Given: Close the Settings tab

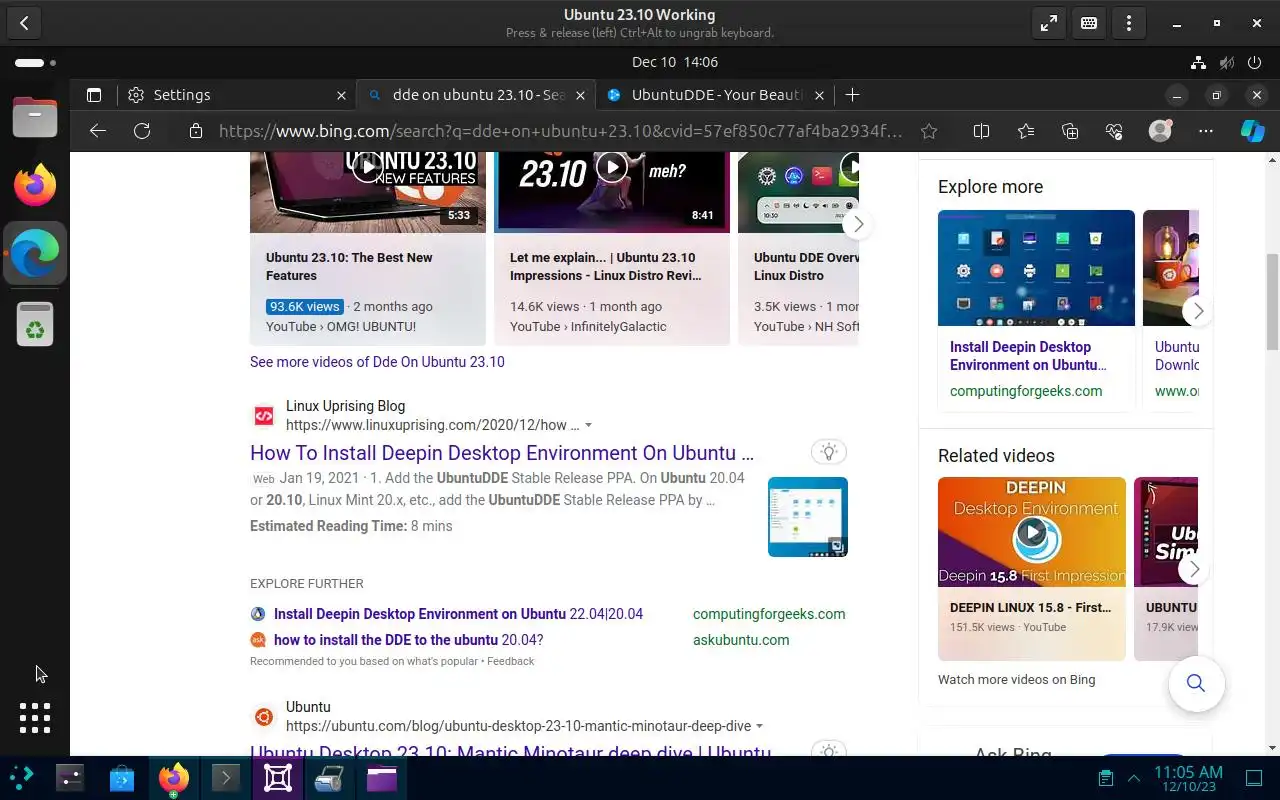Looking at the screenshot, I should pos(341,95).
